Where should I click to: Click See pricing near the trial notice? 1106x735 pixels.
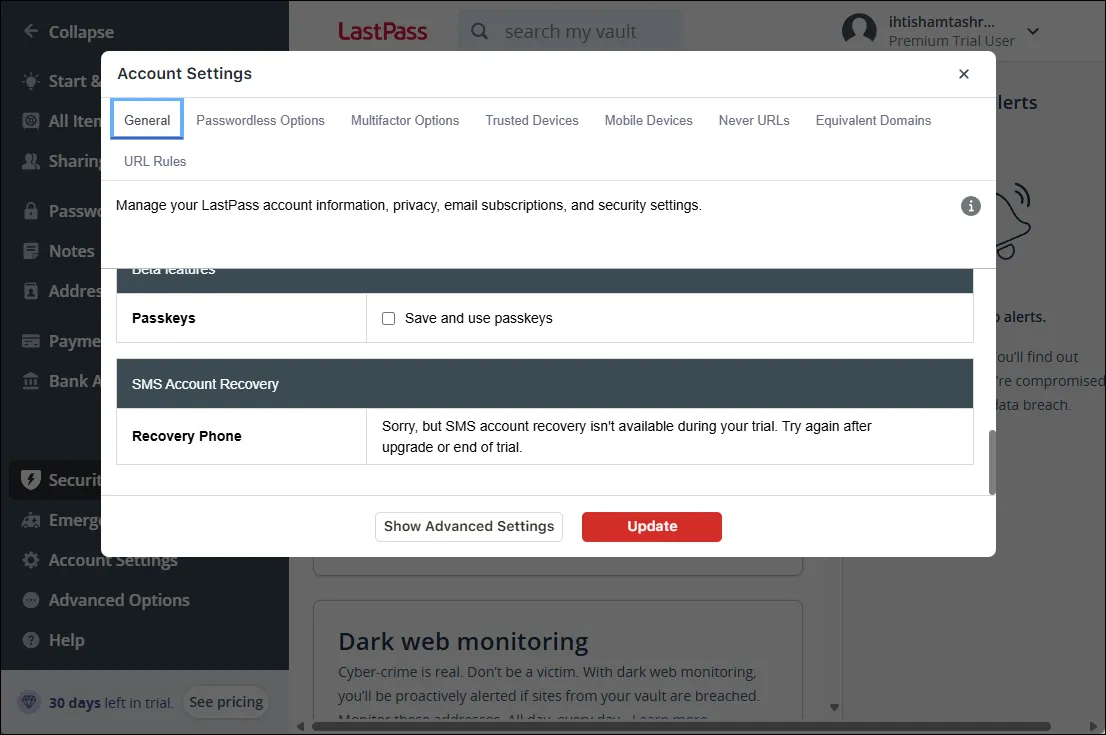[225, 702]
